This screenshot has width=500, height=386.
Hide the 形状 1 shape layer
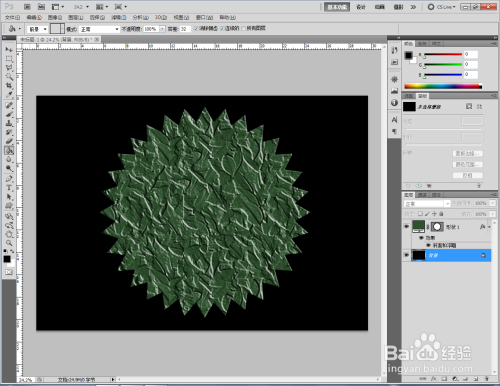click(x=406, y=227)
